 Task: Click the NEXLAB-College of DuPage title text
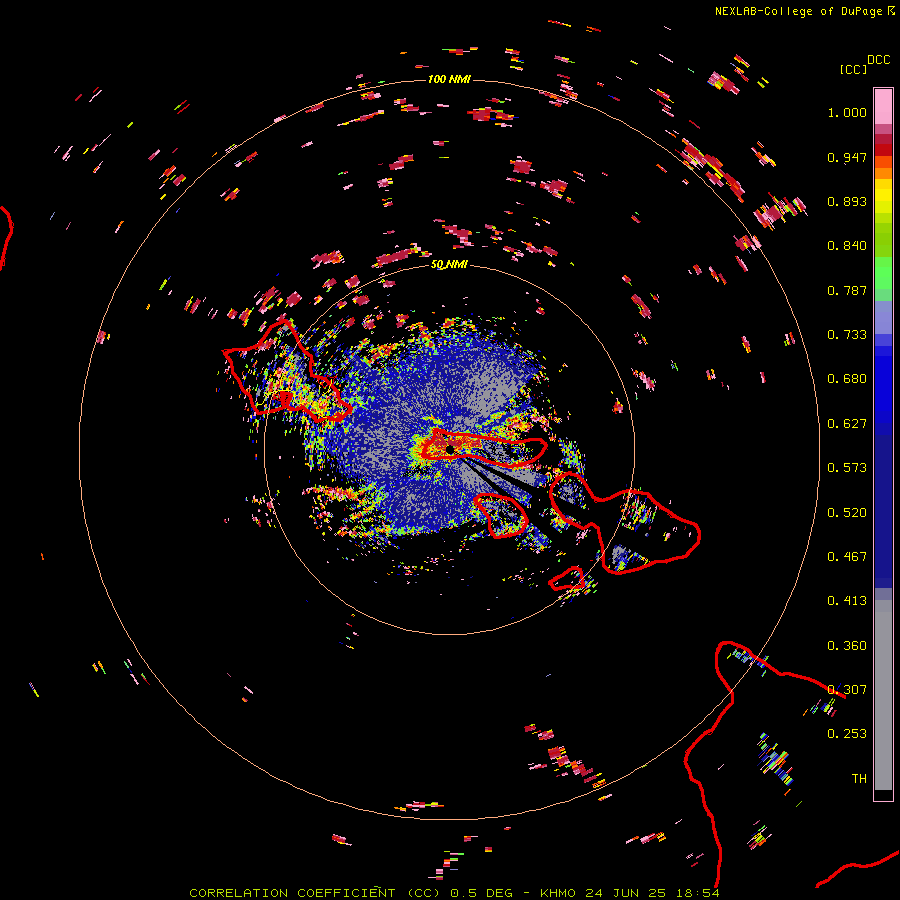tap(799, 11)
